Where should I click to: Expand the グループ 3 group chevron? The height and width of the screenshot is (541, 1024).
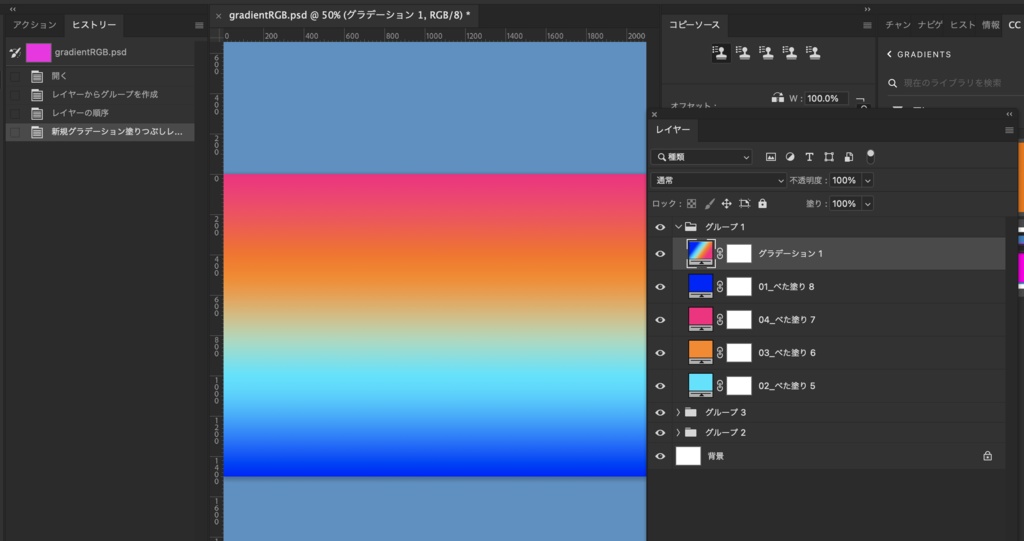click(678, 412)
